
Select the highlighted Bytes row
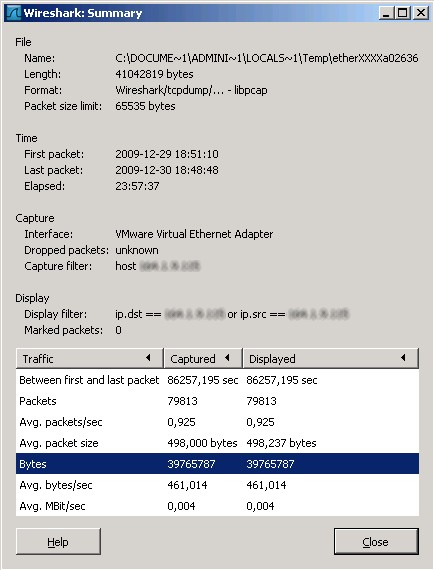pos(217,463)
